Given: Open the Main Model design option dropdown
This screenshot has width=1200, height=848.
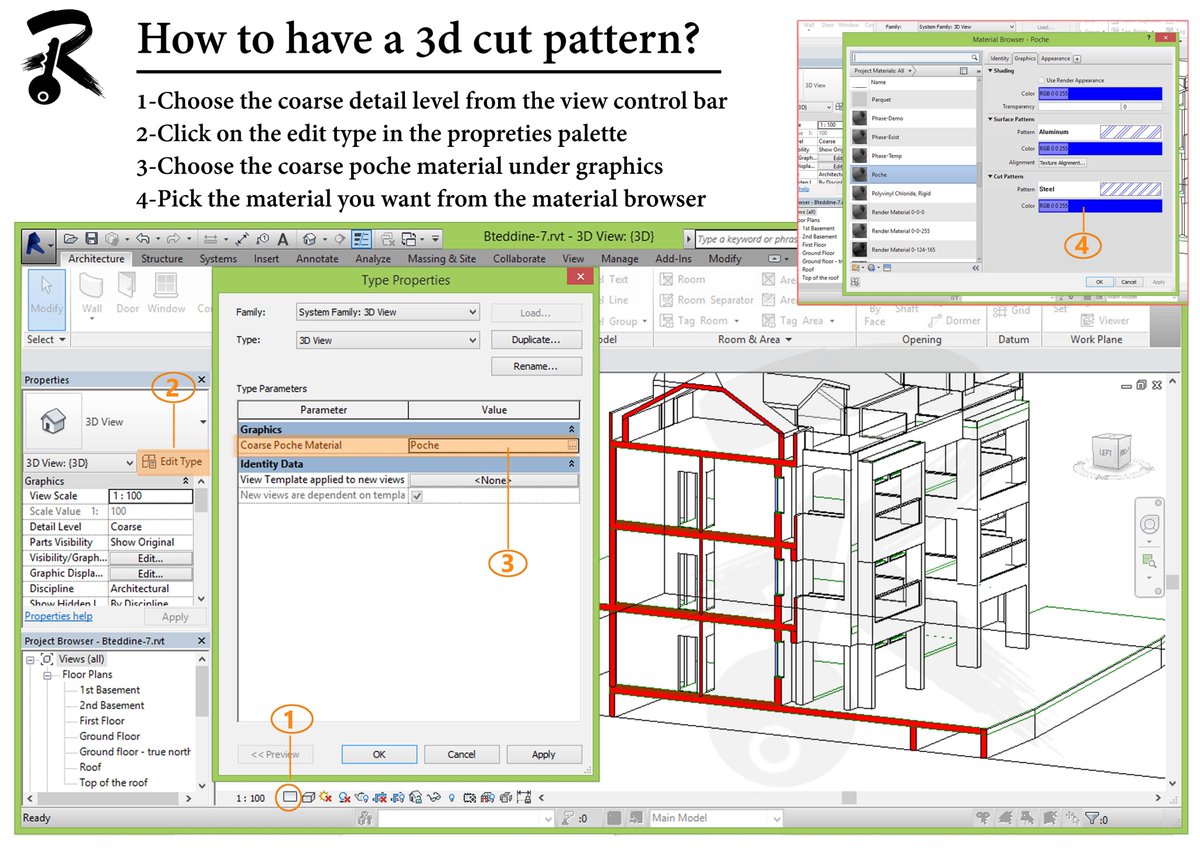Looking at the screenshot, I should [x=716, y=818].
